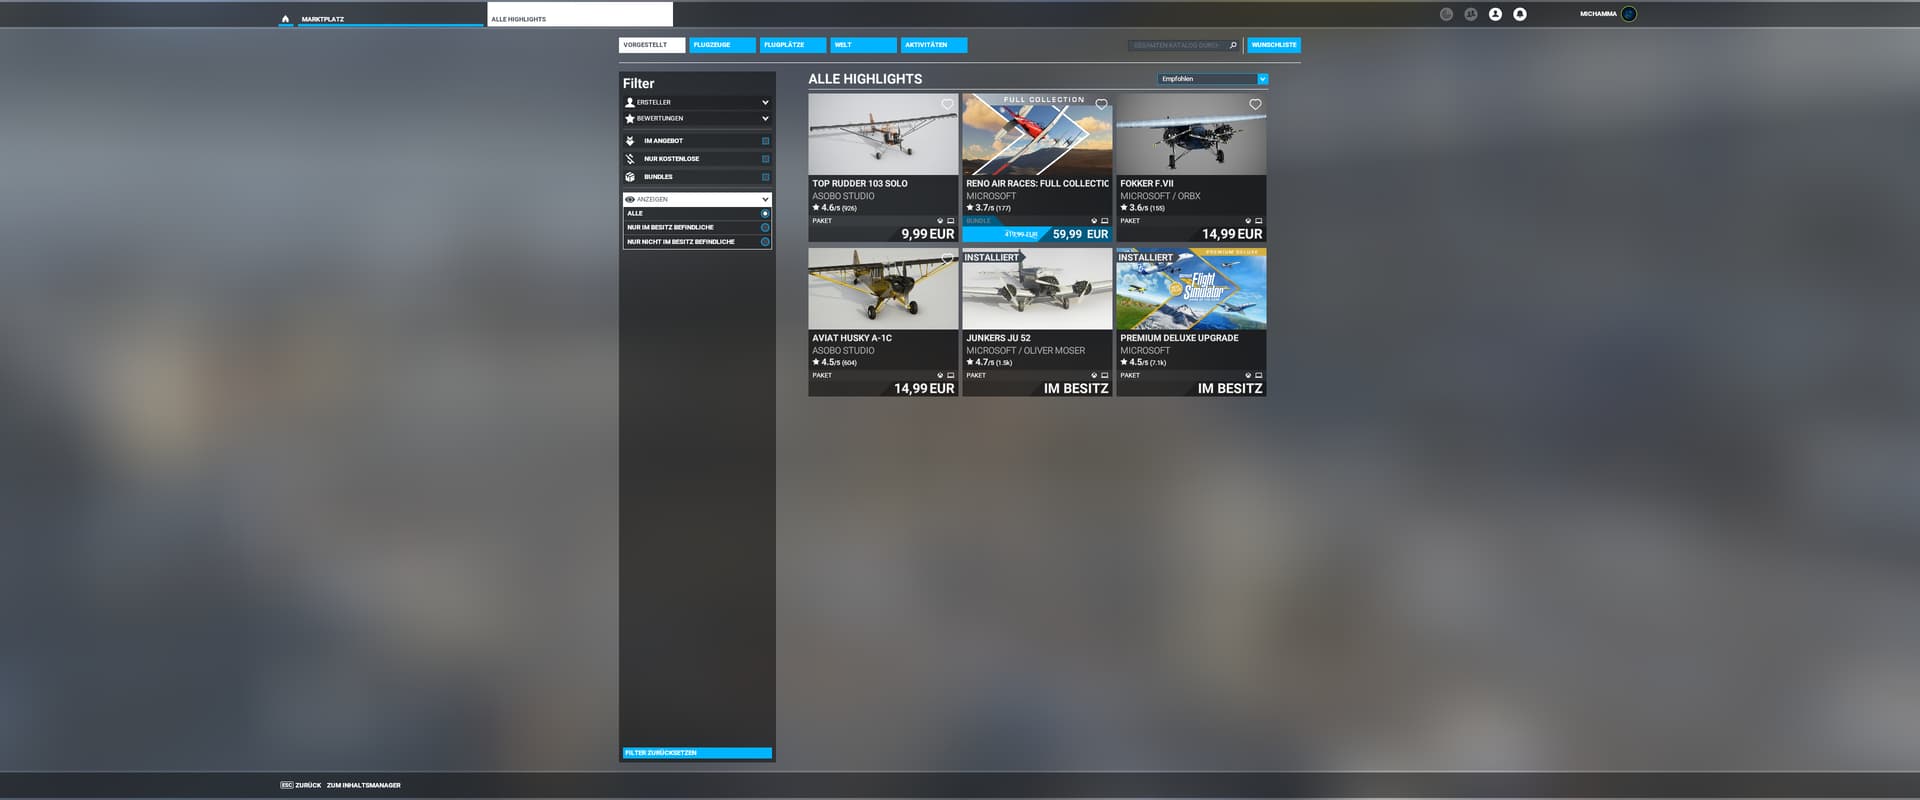1920x800 pixels.
Task: Click Premium Deluxe Im Besitz label
Action: click(x=1230, y=389)
